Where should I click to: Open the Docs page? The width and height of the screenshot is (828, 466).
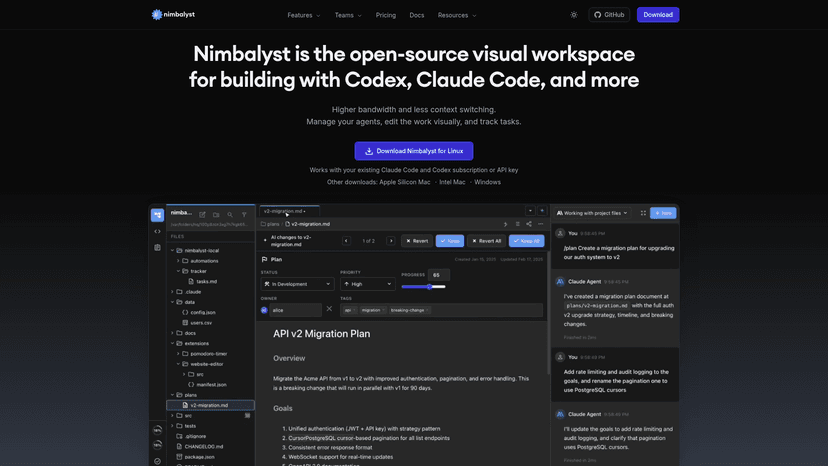point(417,15)
